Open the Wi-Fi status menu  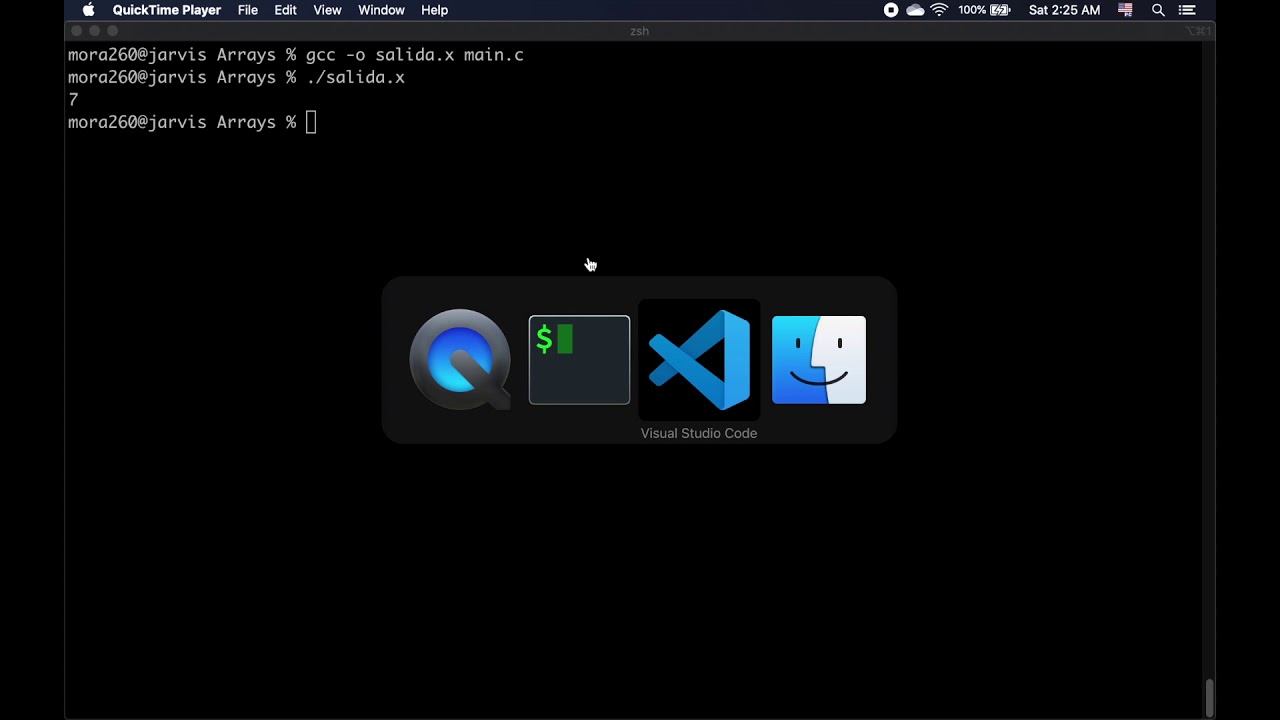(x=939, y=10)
